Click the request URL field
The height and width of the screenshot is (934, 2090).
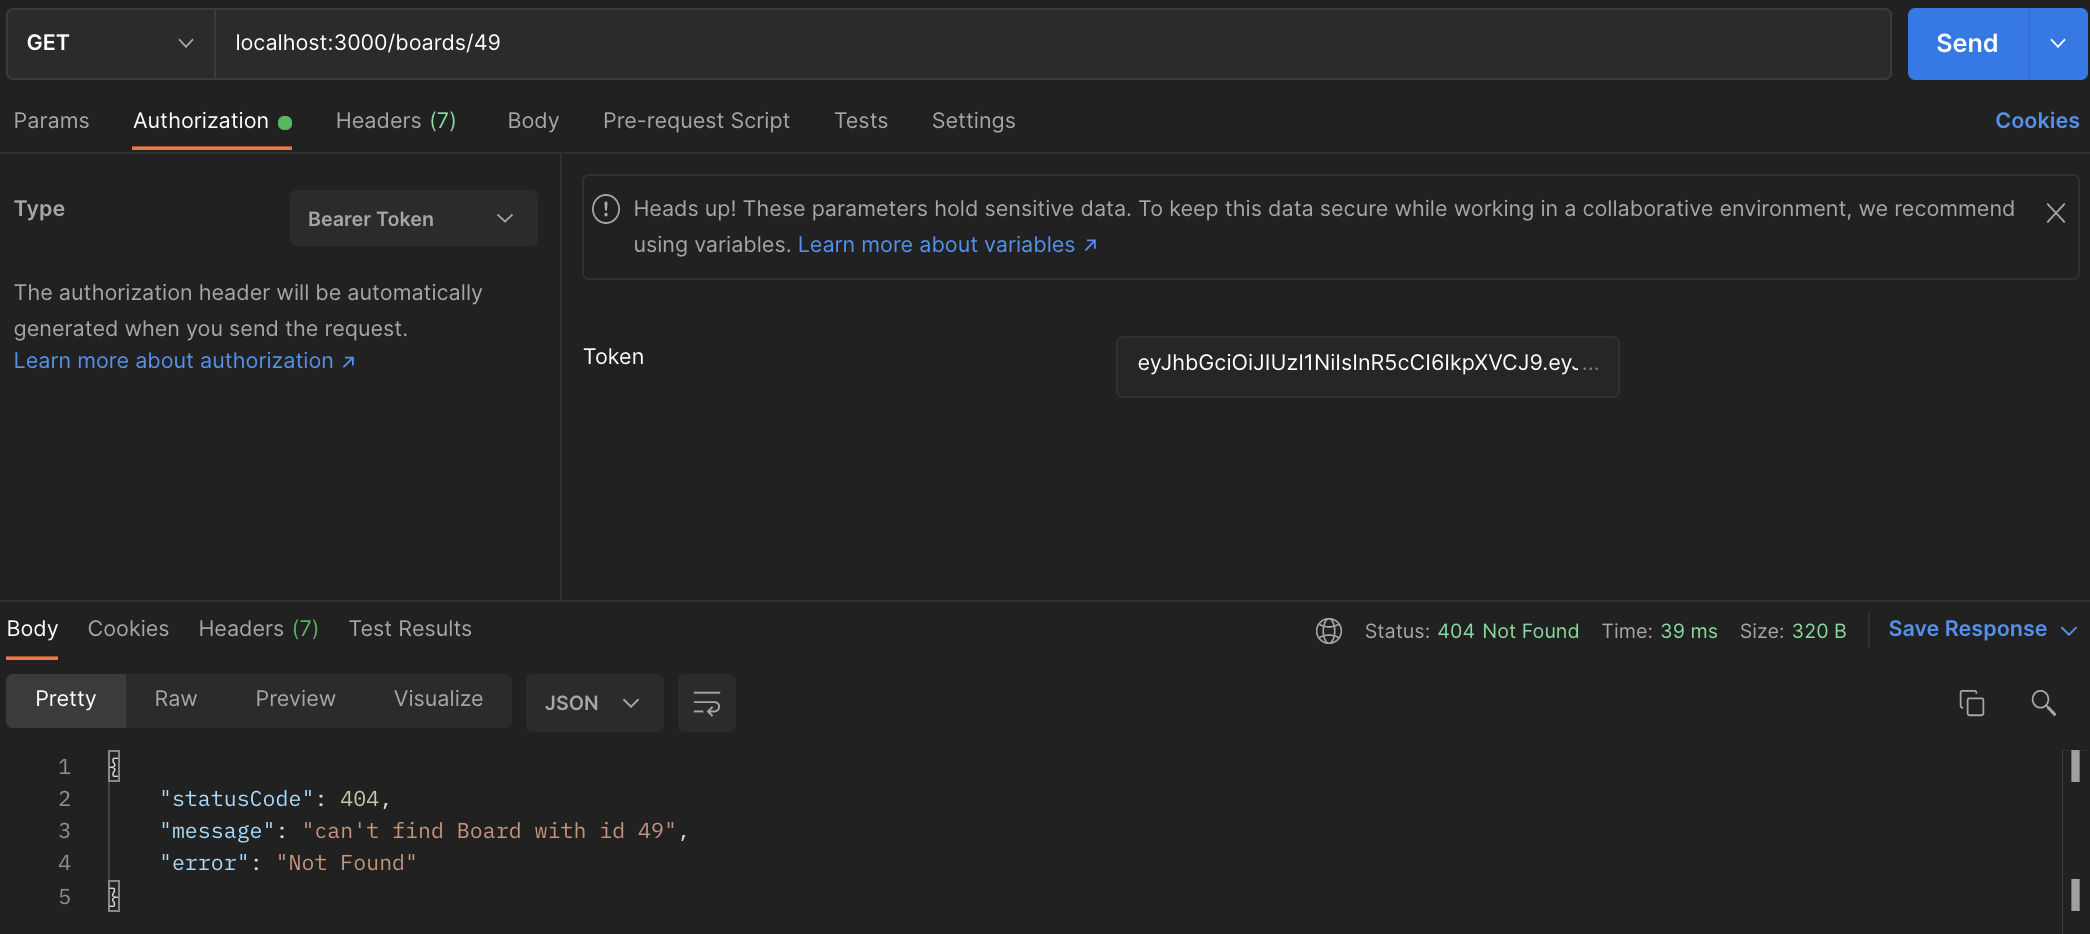[x=1052, y=43]
